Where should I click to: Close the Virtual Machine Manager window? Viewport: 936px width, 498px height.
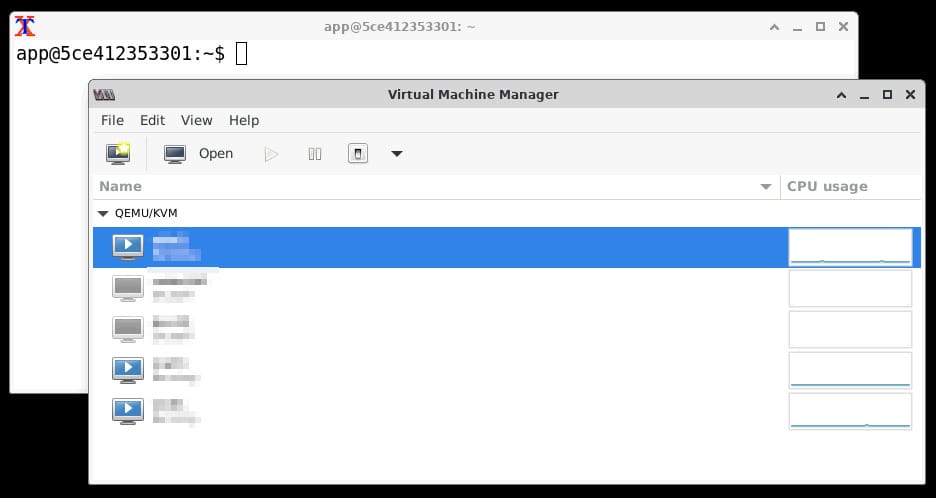pyautogui.click(x=910, y=94)
